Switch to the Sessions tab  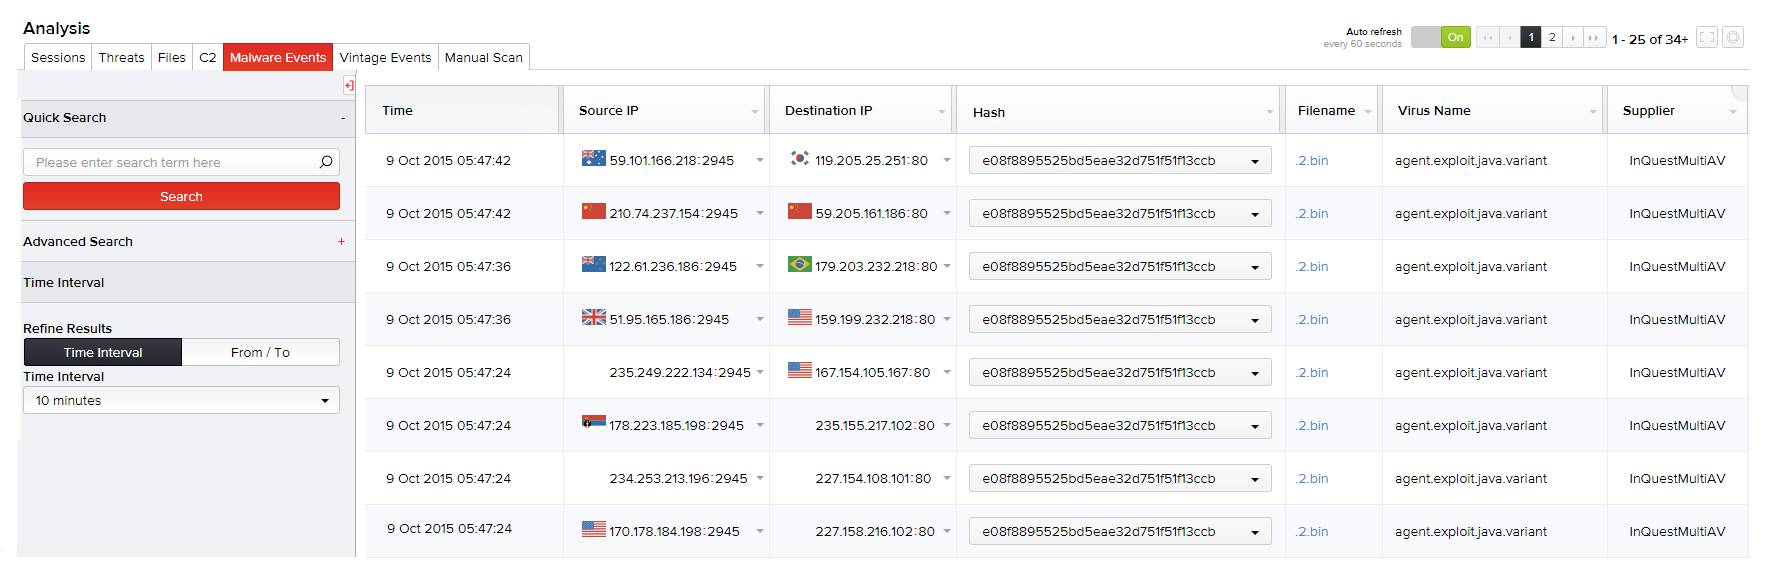click(x=58, y=57)
